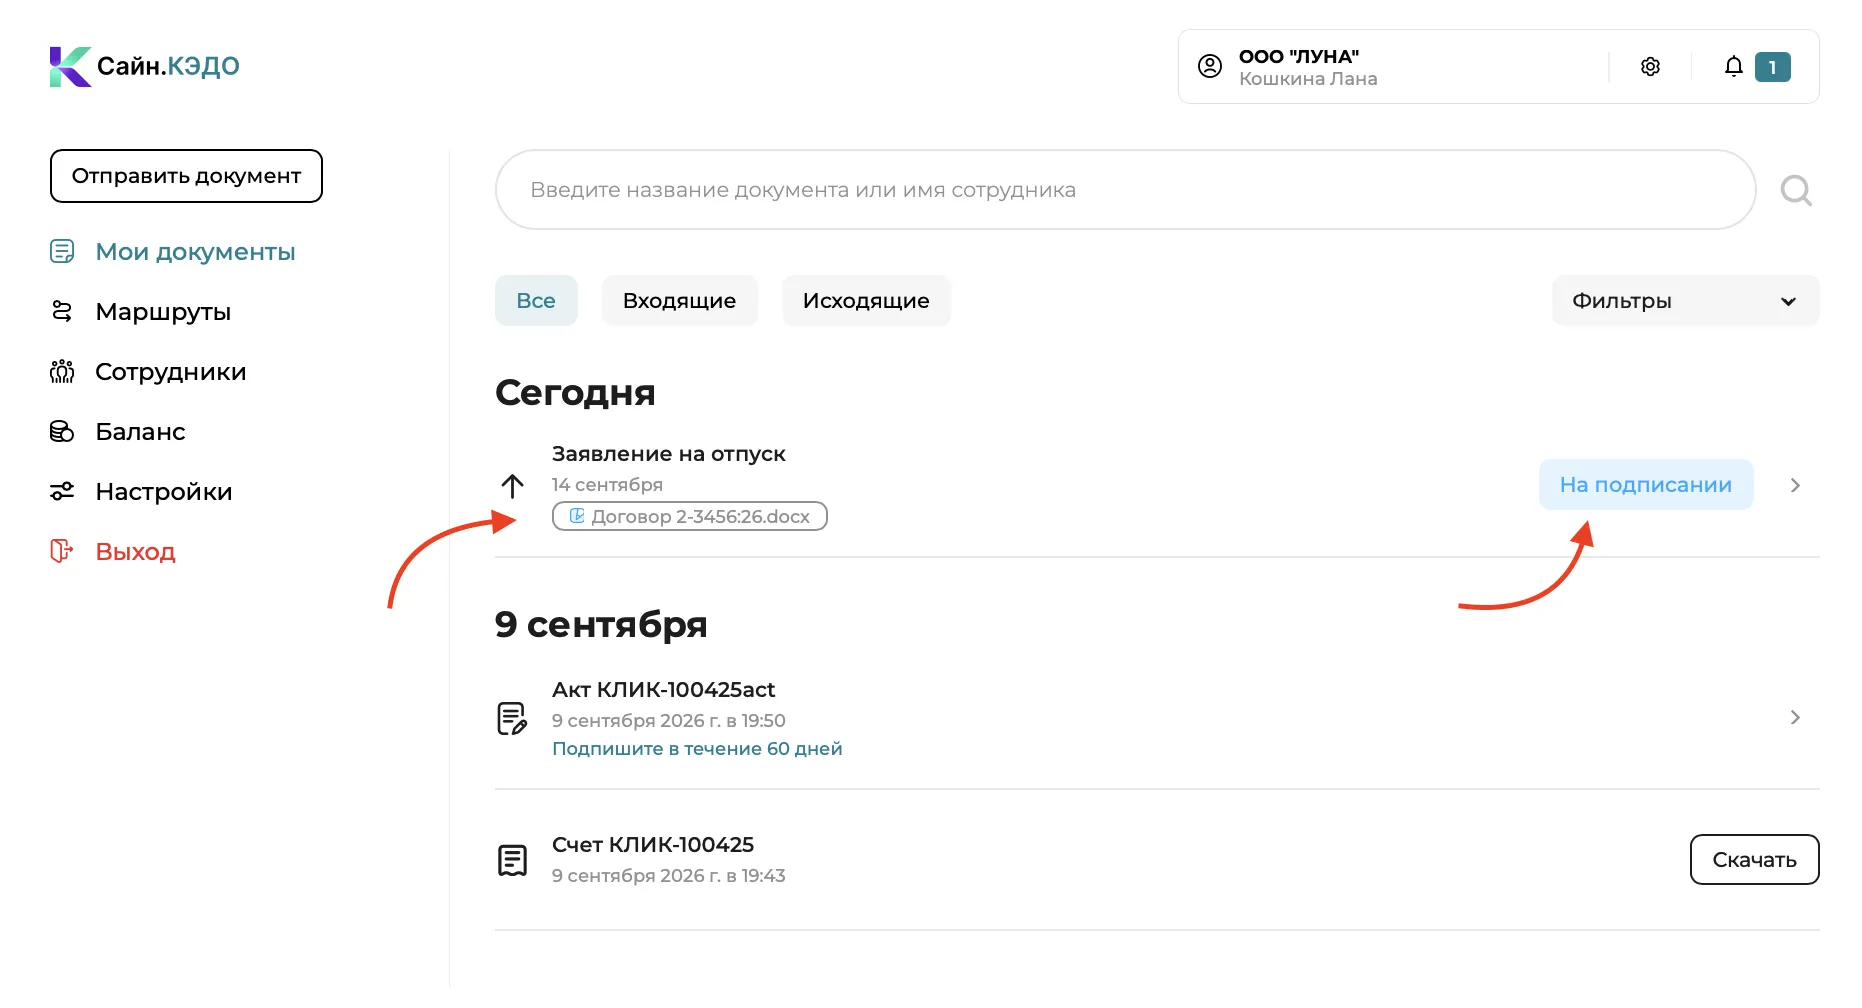Open Акт КЛИК-100425act via right chevron
This screenshot has width=1862, height=1008.
pos(1795,717)
